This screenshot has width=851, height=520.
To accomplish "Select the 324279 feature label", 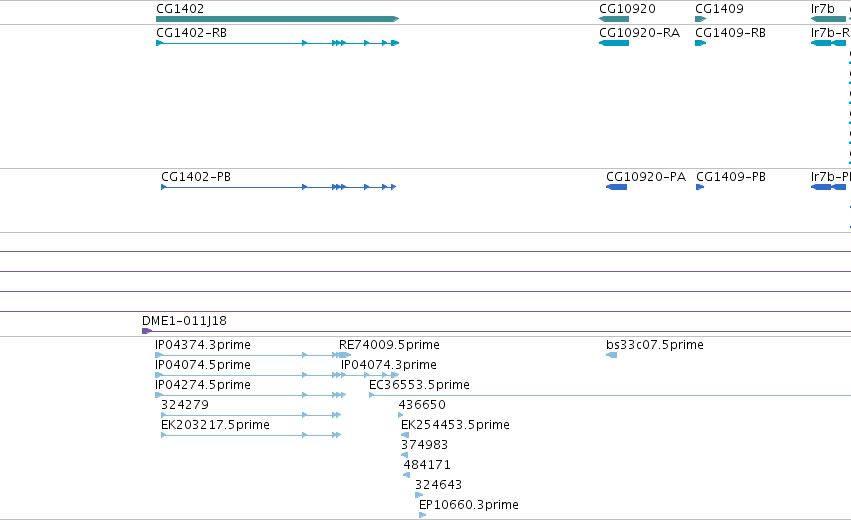I will tap(185, 405).
